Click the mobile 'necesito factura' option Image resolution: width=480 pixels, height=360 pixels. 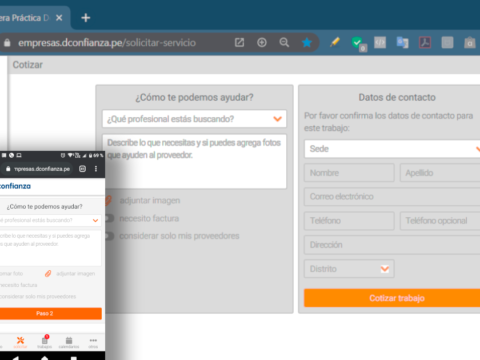19,285
